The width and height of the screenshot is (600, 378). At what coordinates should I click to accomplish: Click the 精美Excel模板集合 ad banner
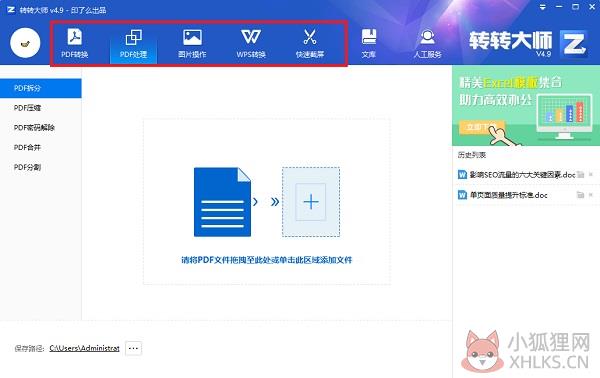click(x=526, y=106)
